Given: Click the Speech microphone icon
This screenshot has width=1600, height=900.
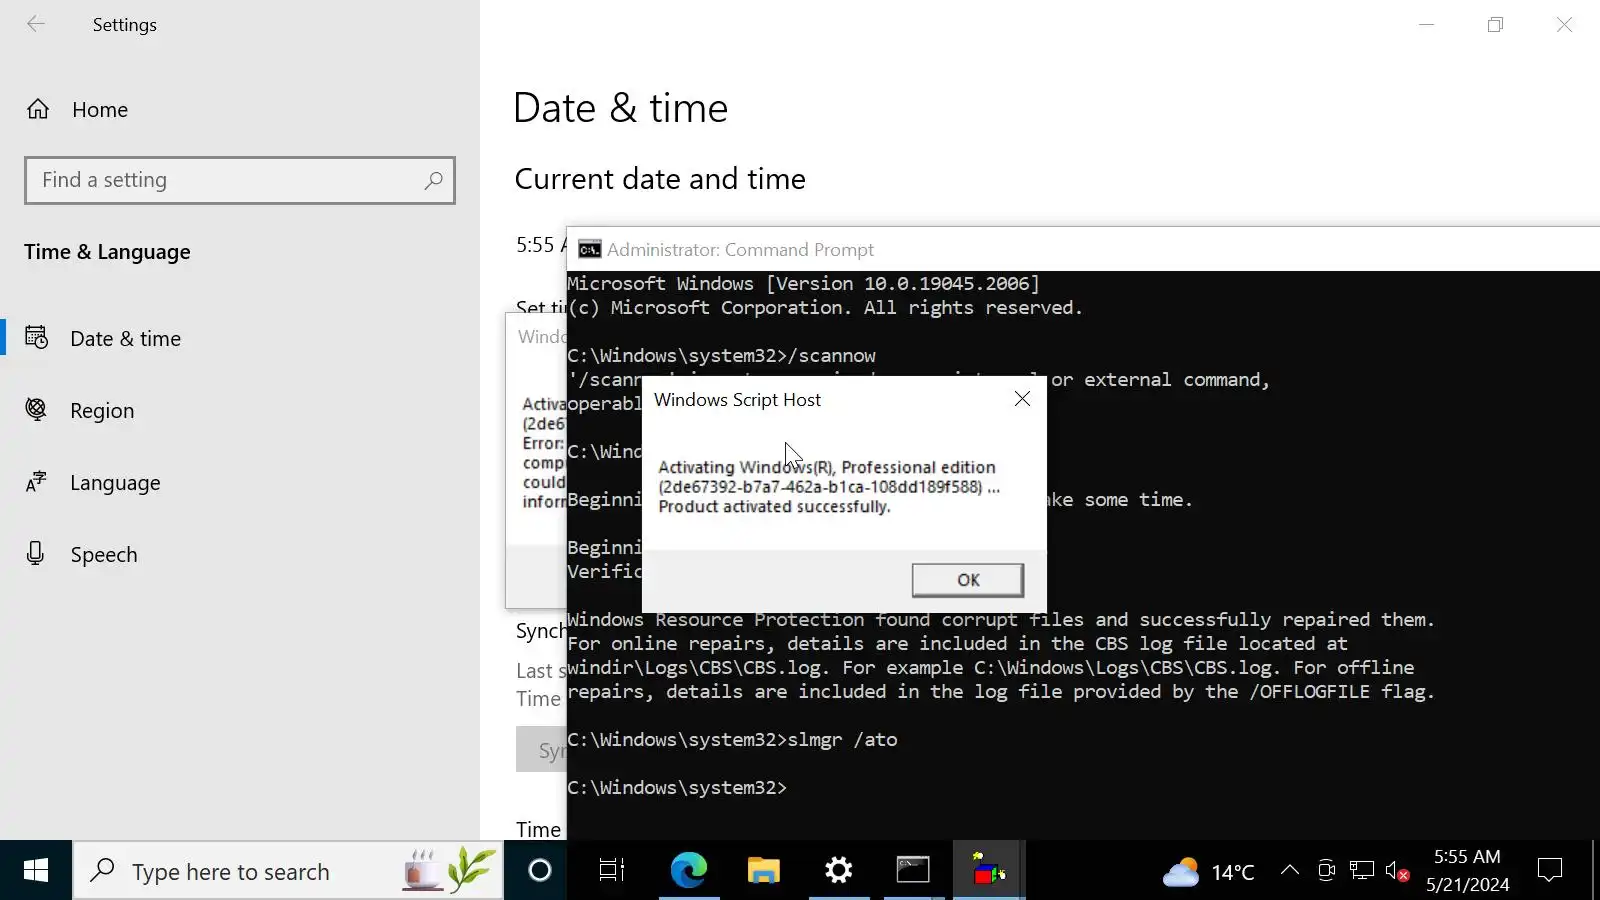Looking at the screenshot, I should [x=36, y=553].
